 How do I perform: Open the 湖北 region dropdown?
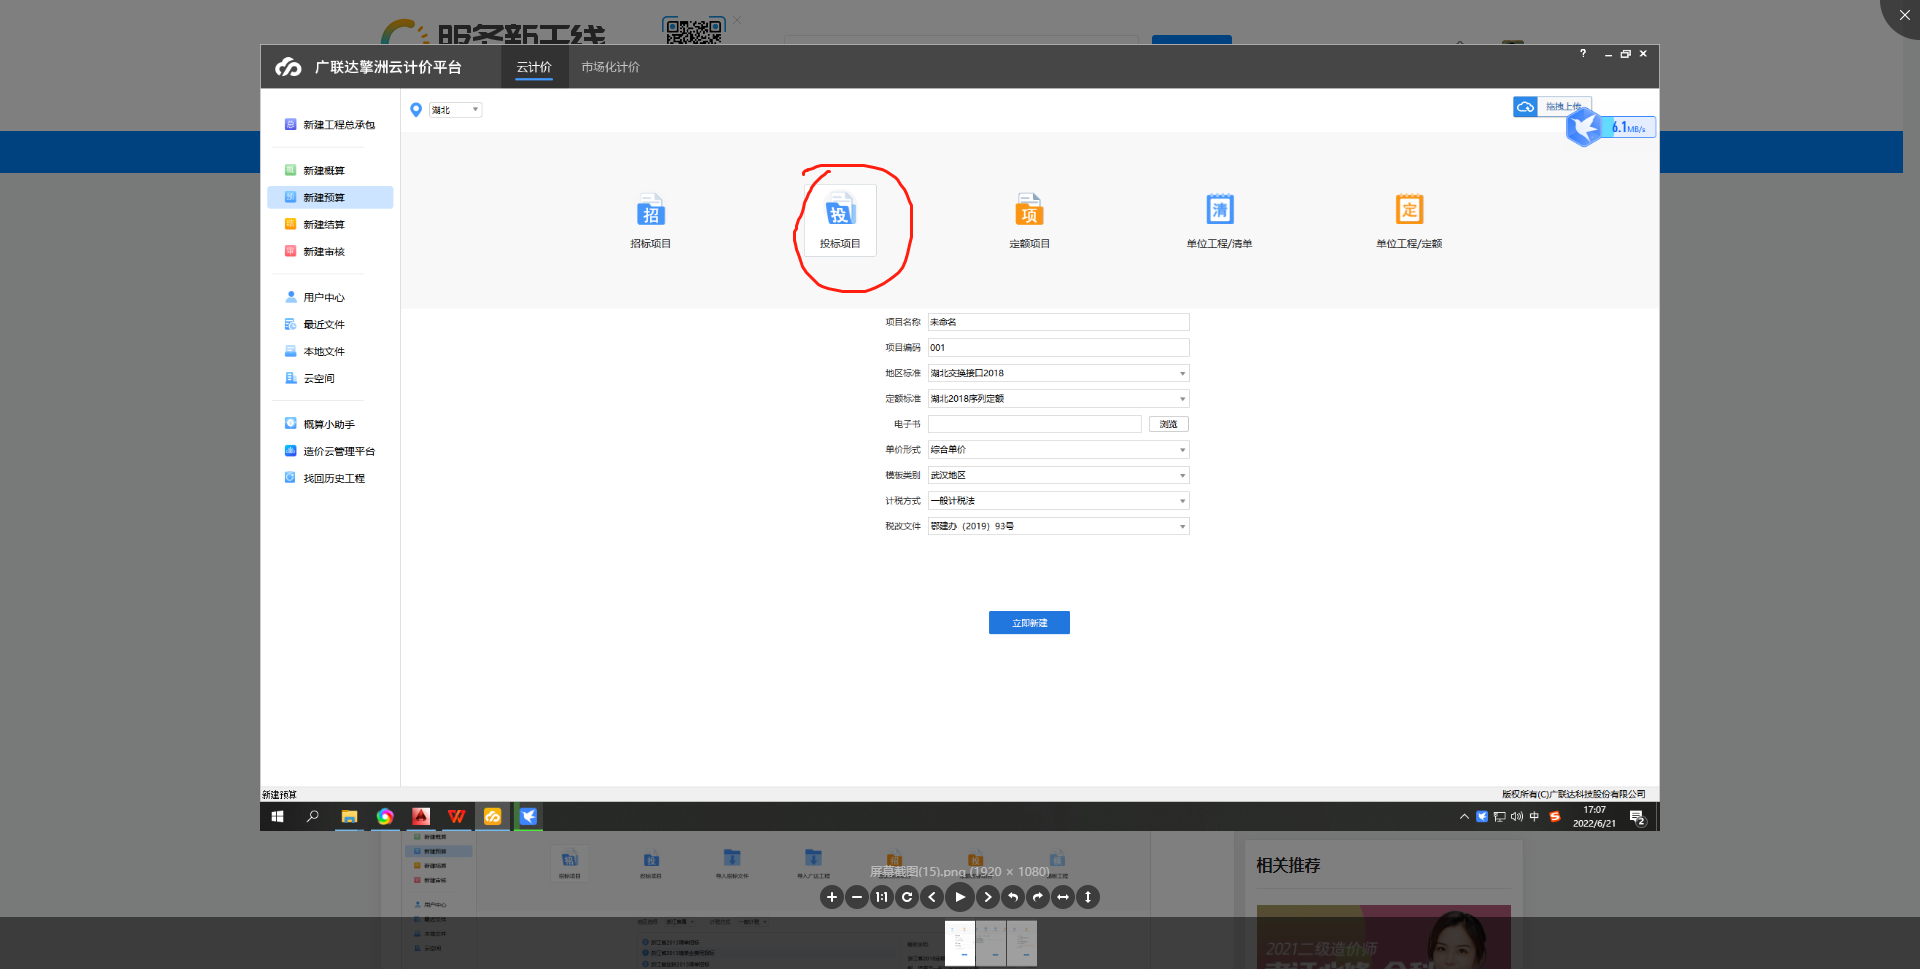point(455,110)
